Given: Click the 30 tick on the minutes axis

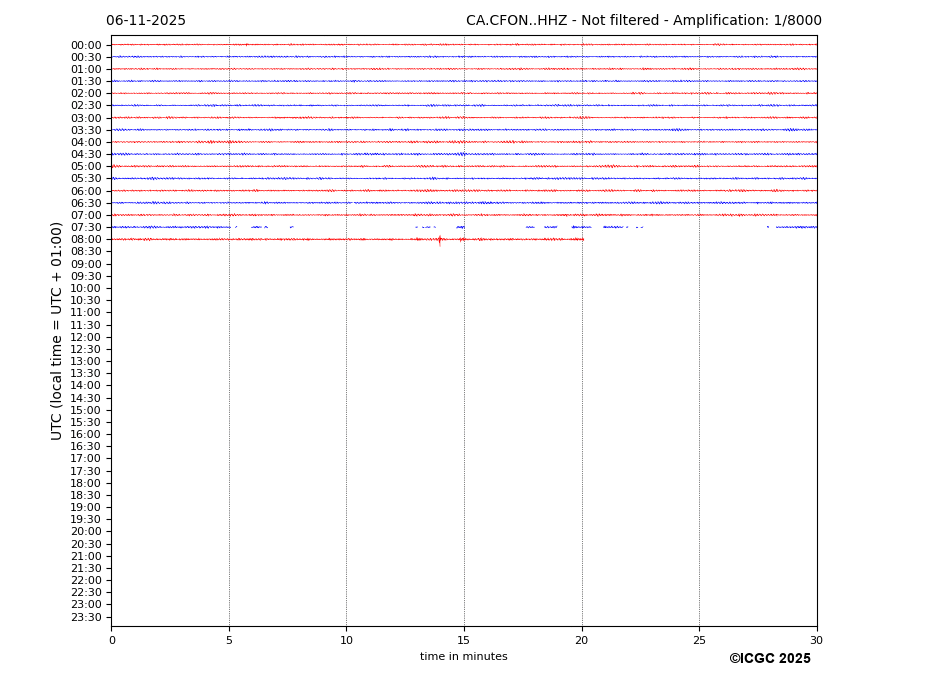Looking at the screenshot, I should (x=816, y=640).
